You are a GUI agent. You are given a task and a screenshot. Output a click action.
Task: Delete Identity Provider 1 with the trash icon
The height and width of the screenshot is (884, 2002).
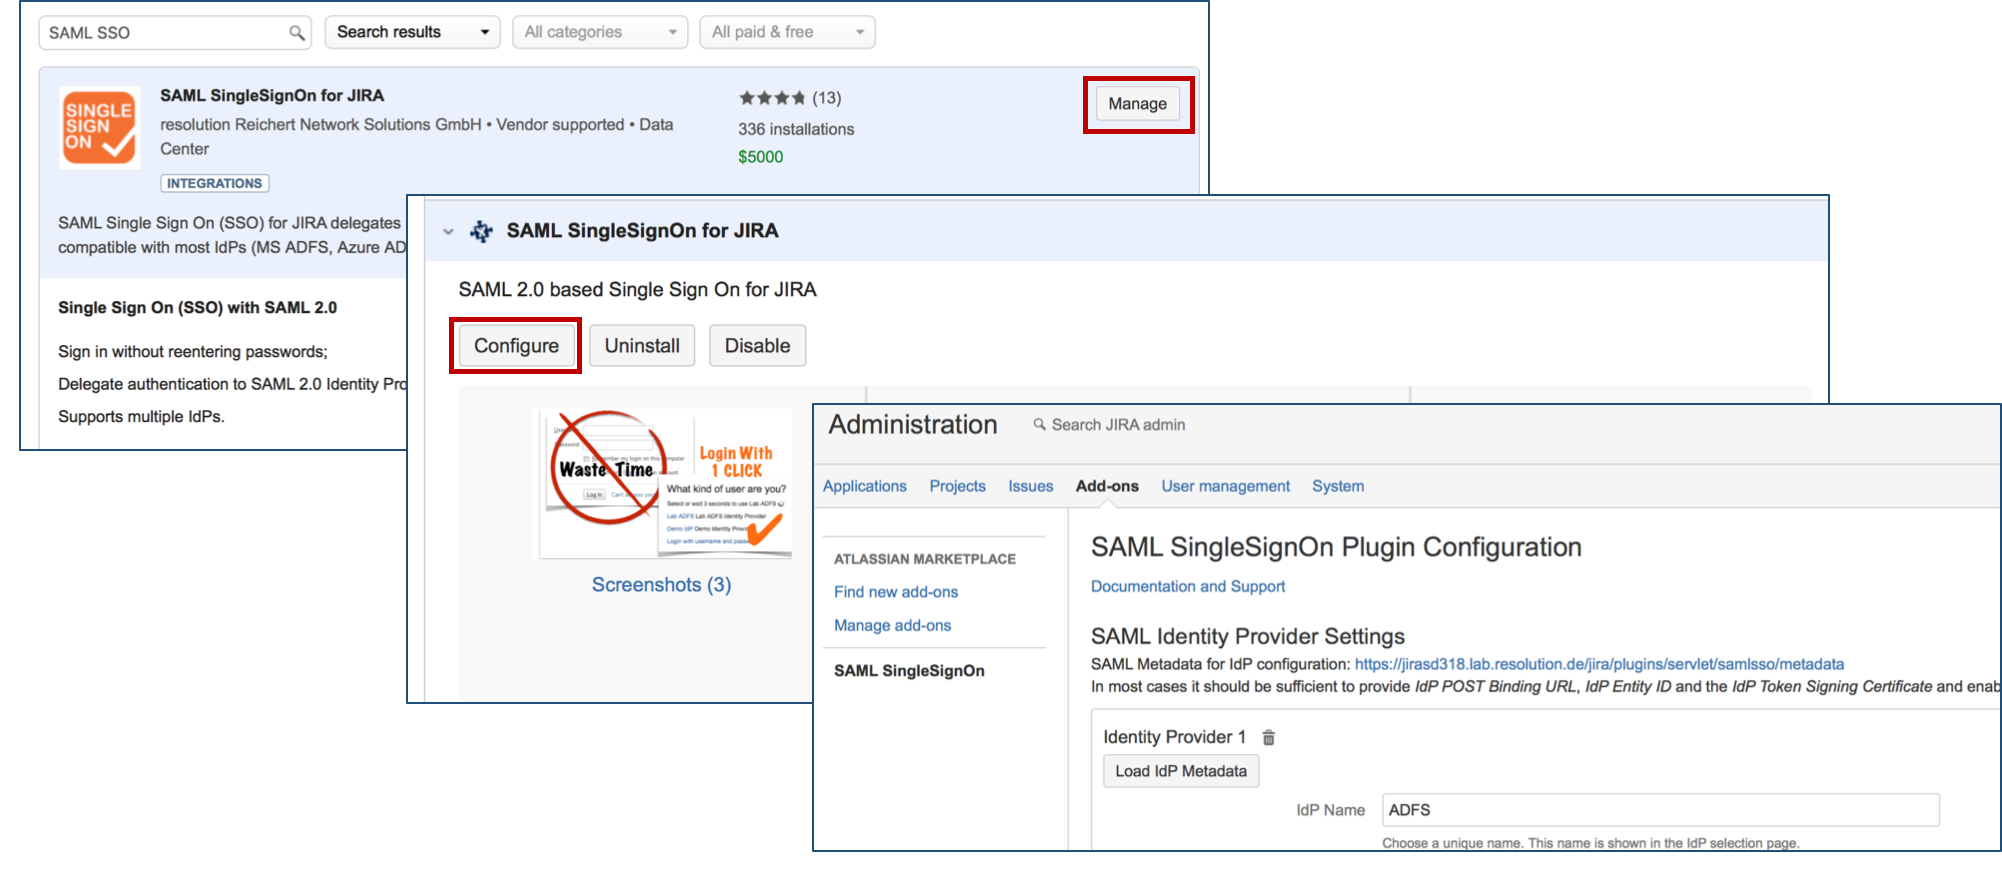click(x=1269, y=737)
